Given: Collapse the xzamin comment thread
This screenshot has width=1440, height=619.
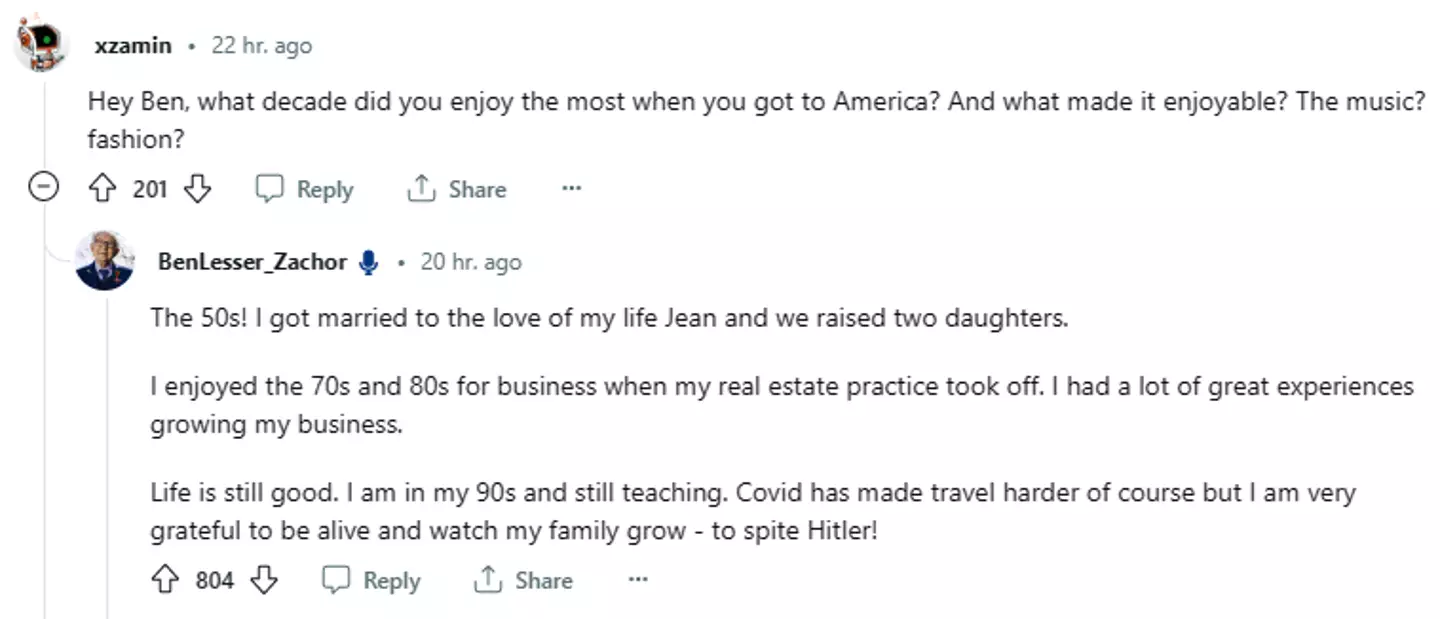Looking at the screenshot, I should 43,188.
